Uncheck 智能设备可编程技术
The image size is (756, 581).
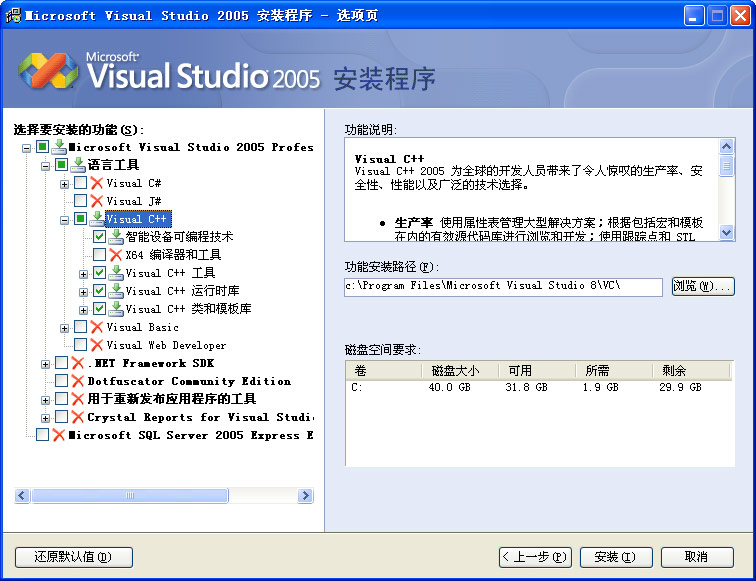point(99,236)
